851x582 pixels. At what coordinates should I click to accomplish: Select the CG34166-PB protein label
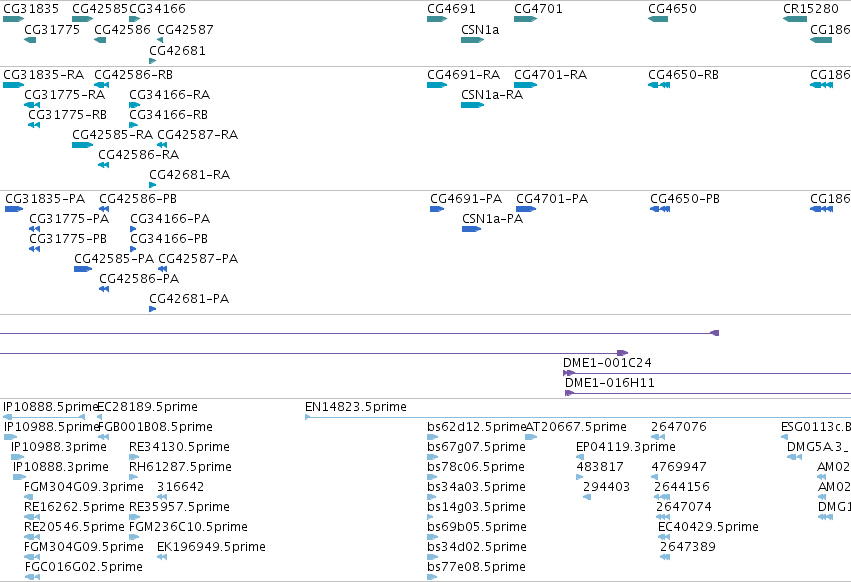169,239
